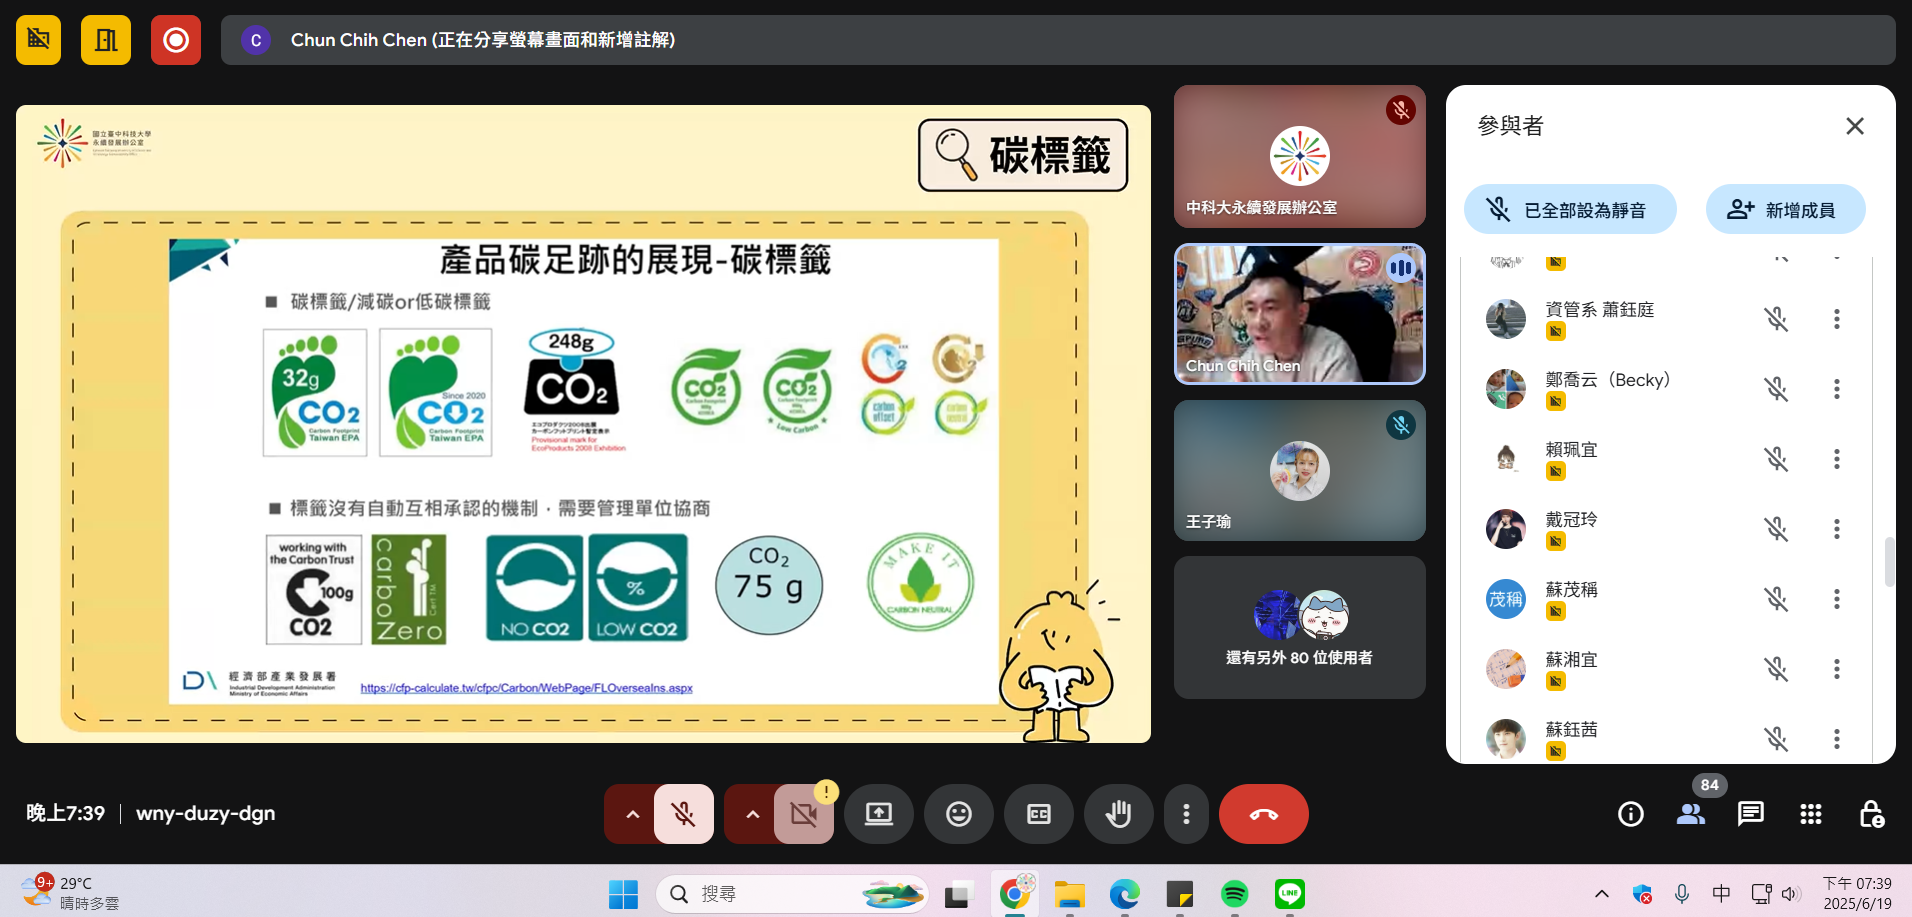Click the 新增成員 add people button
Image resolution: width=1912 pixels, height=917 pixels.
tap(1785, 210)
